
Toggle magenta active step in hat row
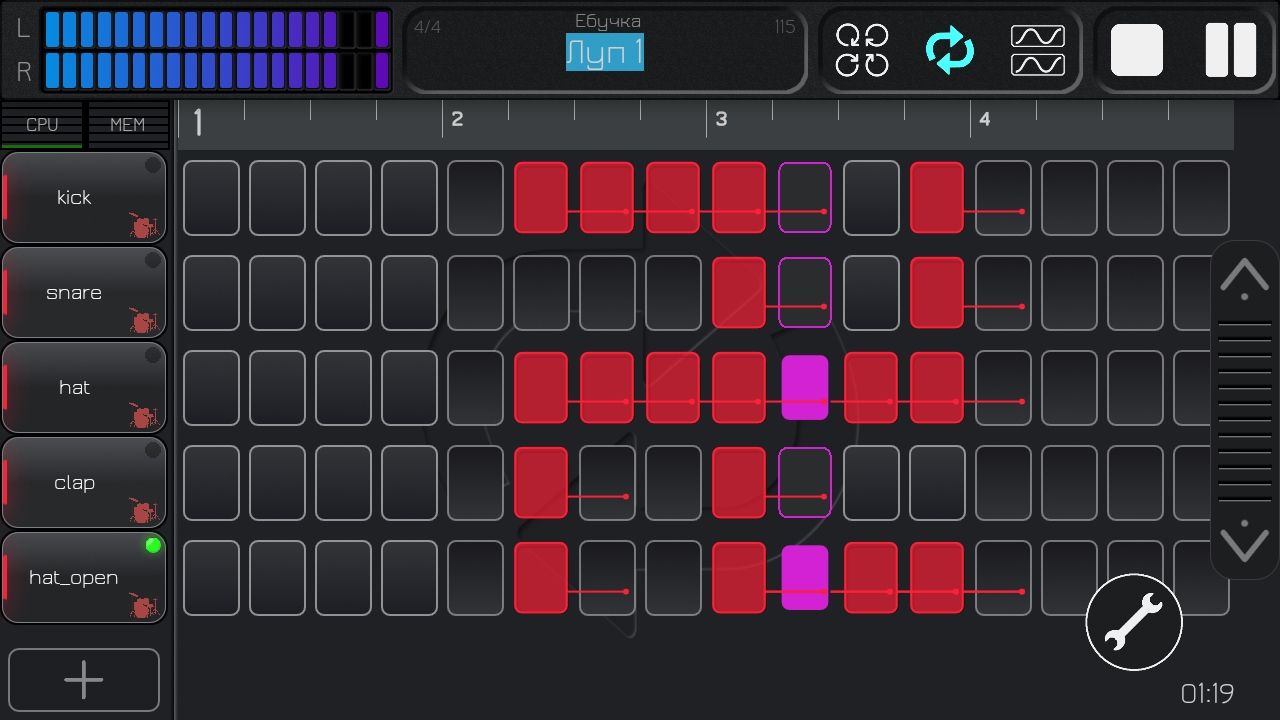click(x=805, y=388)
